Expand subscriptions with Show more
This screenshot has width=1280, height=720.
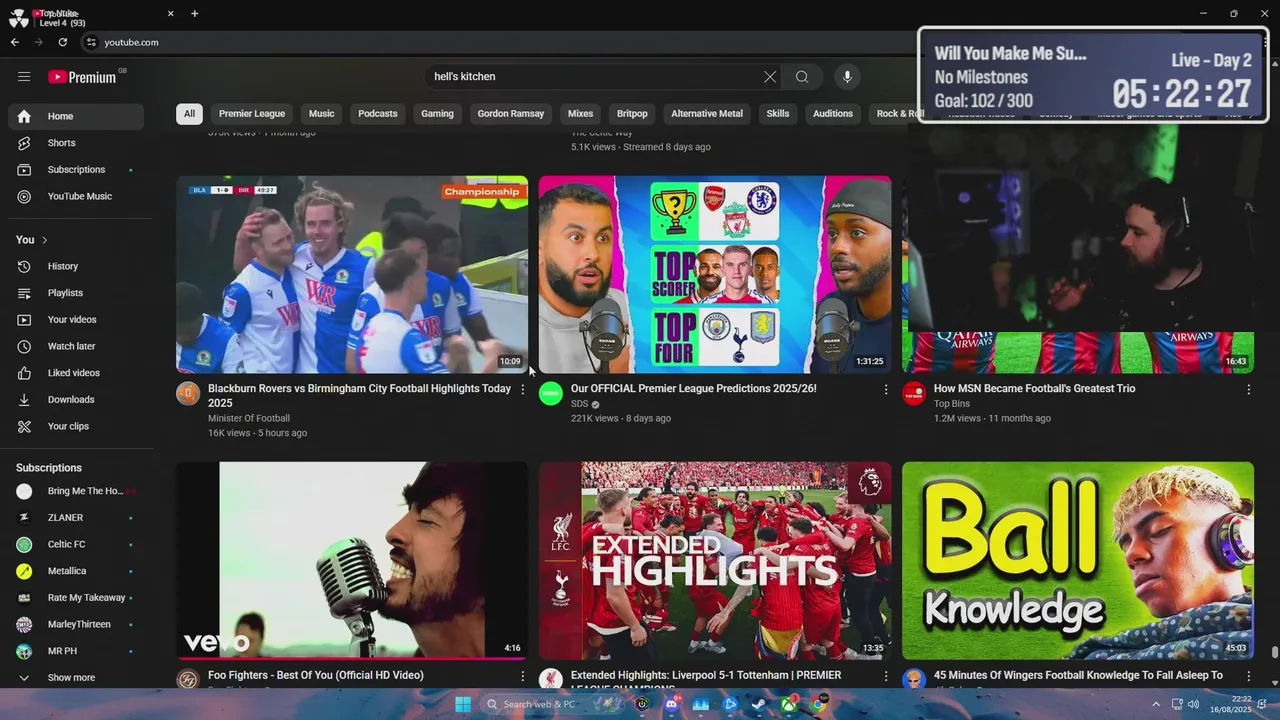[76, 678]
